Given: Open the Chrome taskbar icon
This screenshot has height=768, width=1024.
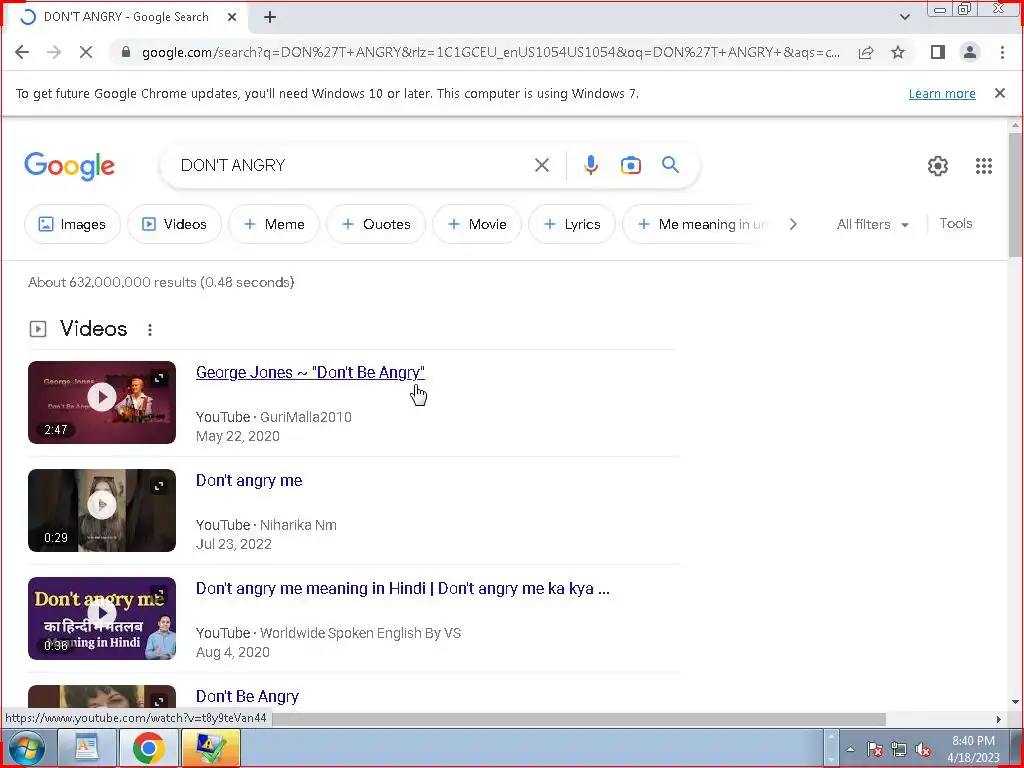Looking at the screenshot, I should [148, 748].
